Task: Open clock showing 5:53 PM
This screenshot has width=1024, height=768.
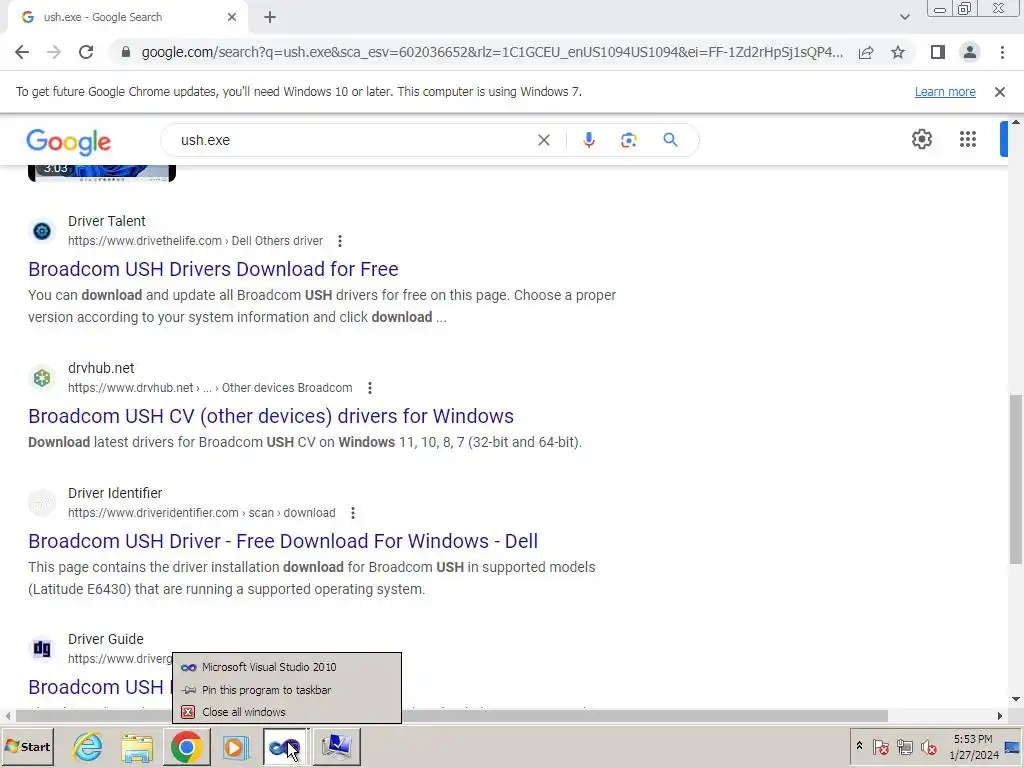Action: coord(973,747)
